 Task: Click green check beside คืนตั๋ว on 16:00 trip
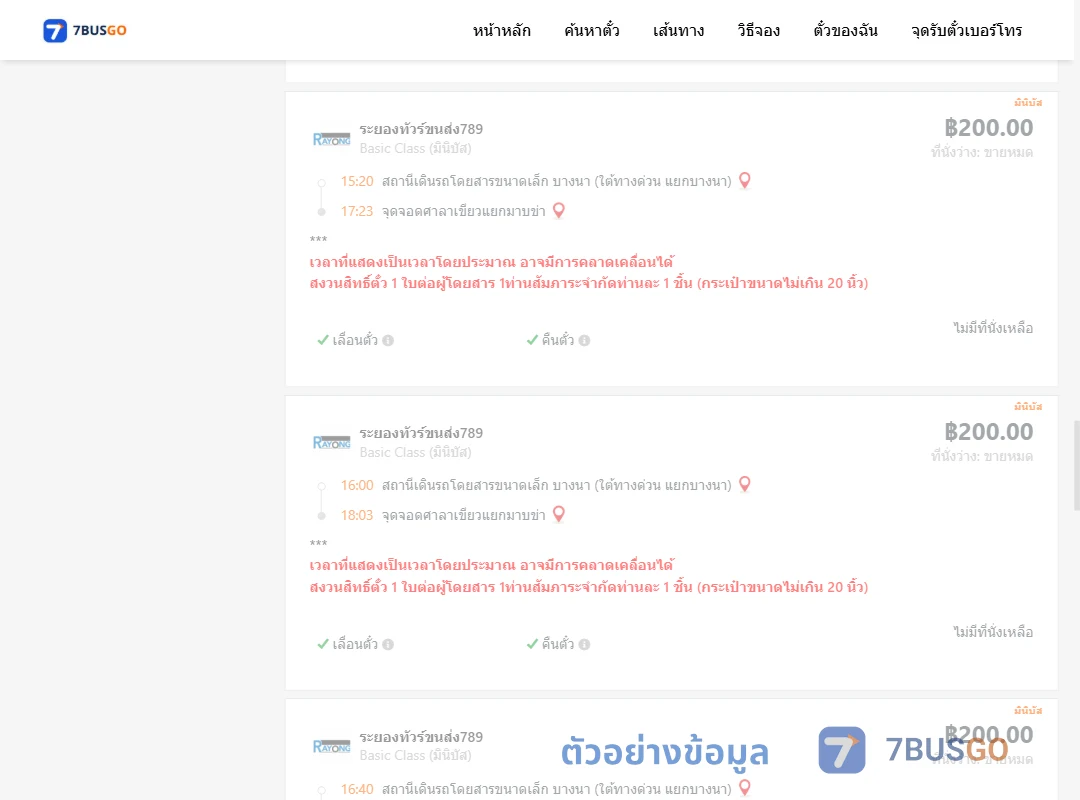tap(532, 644)
